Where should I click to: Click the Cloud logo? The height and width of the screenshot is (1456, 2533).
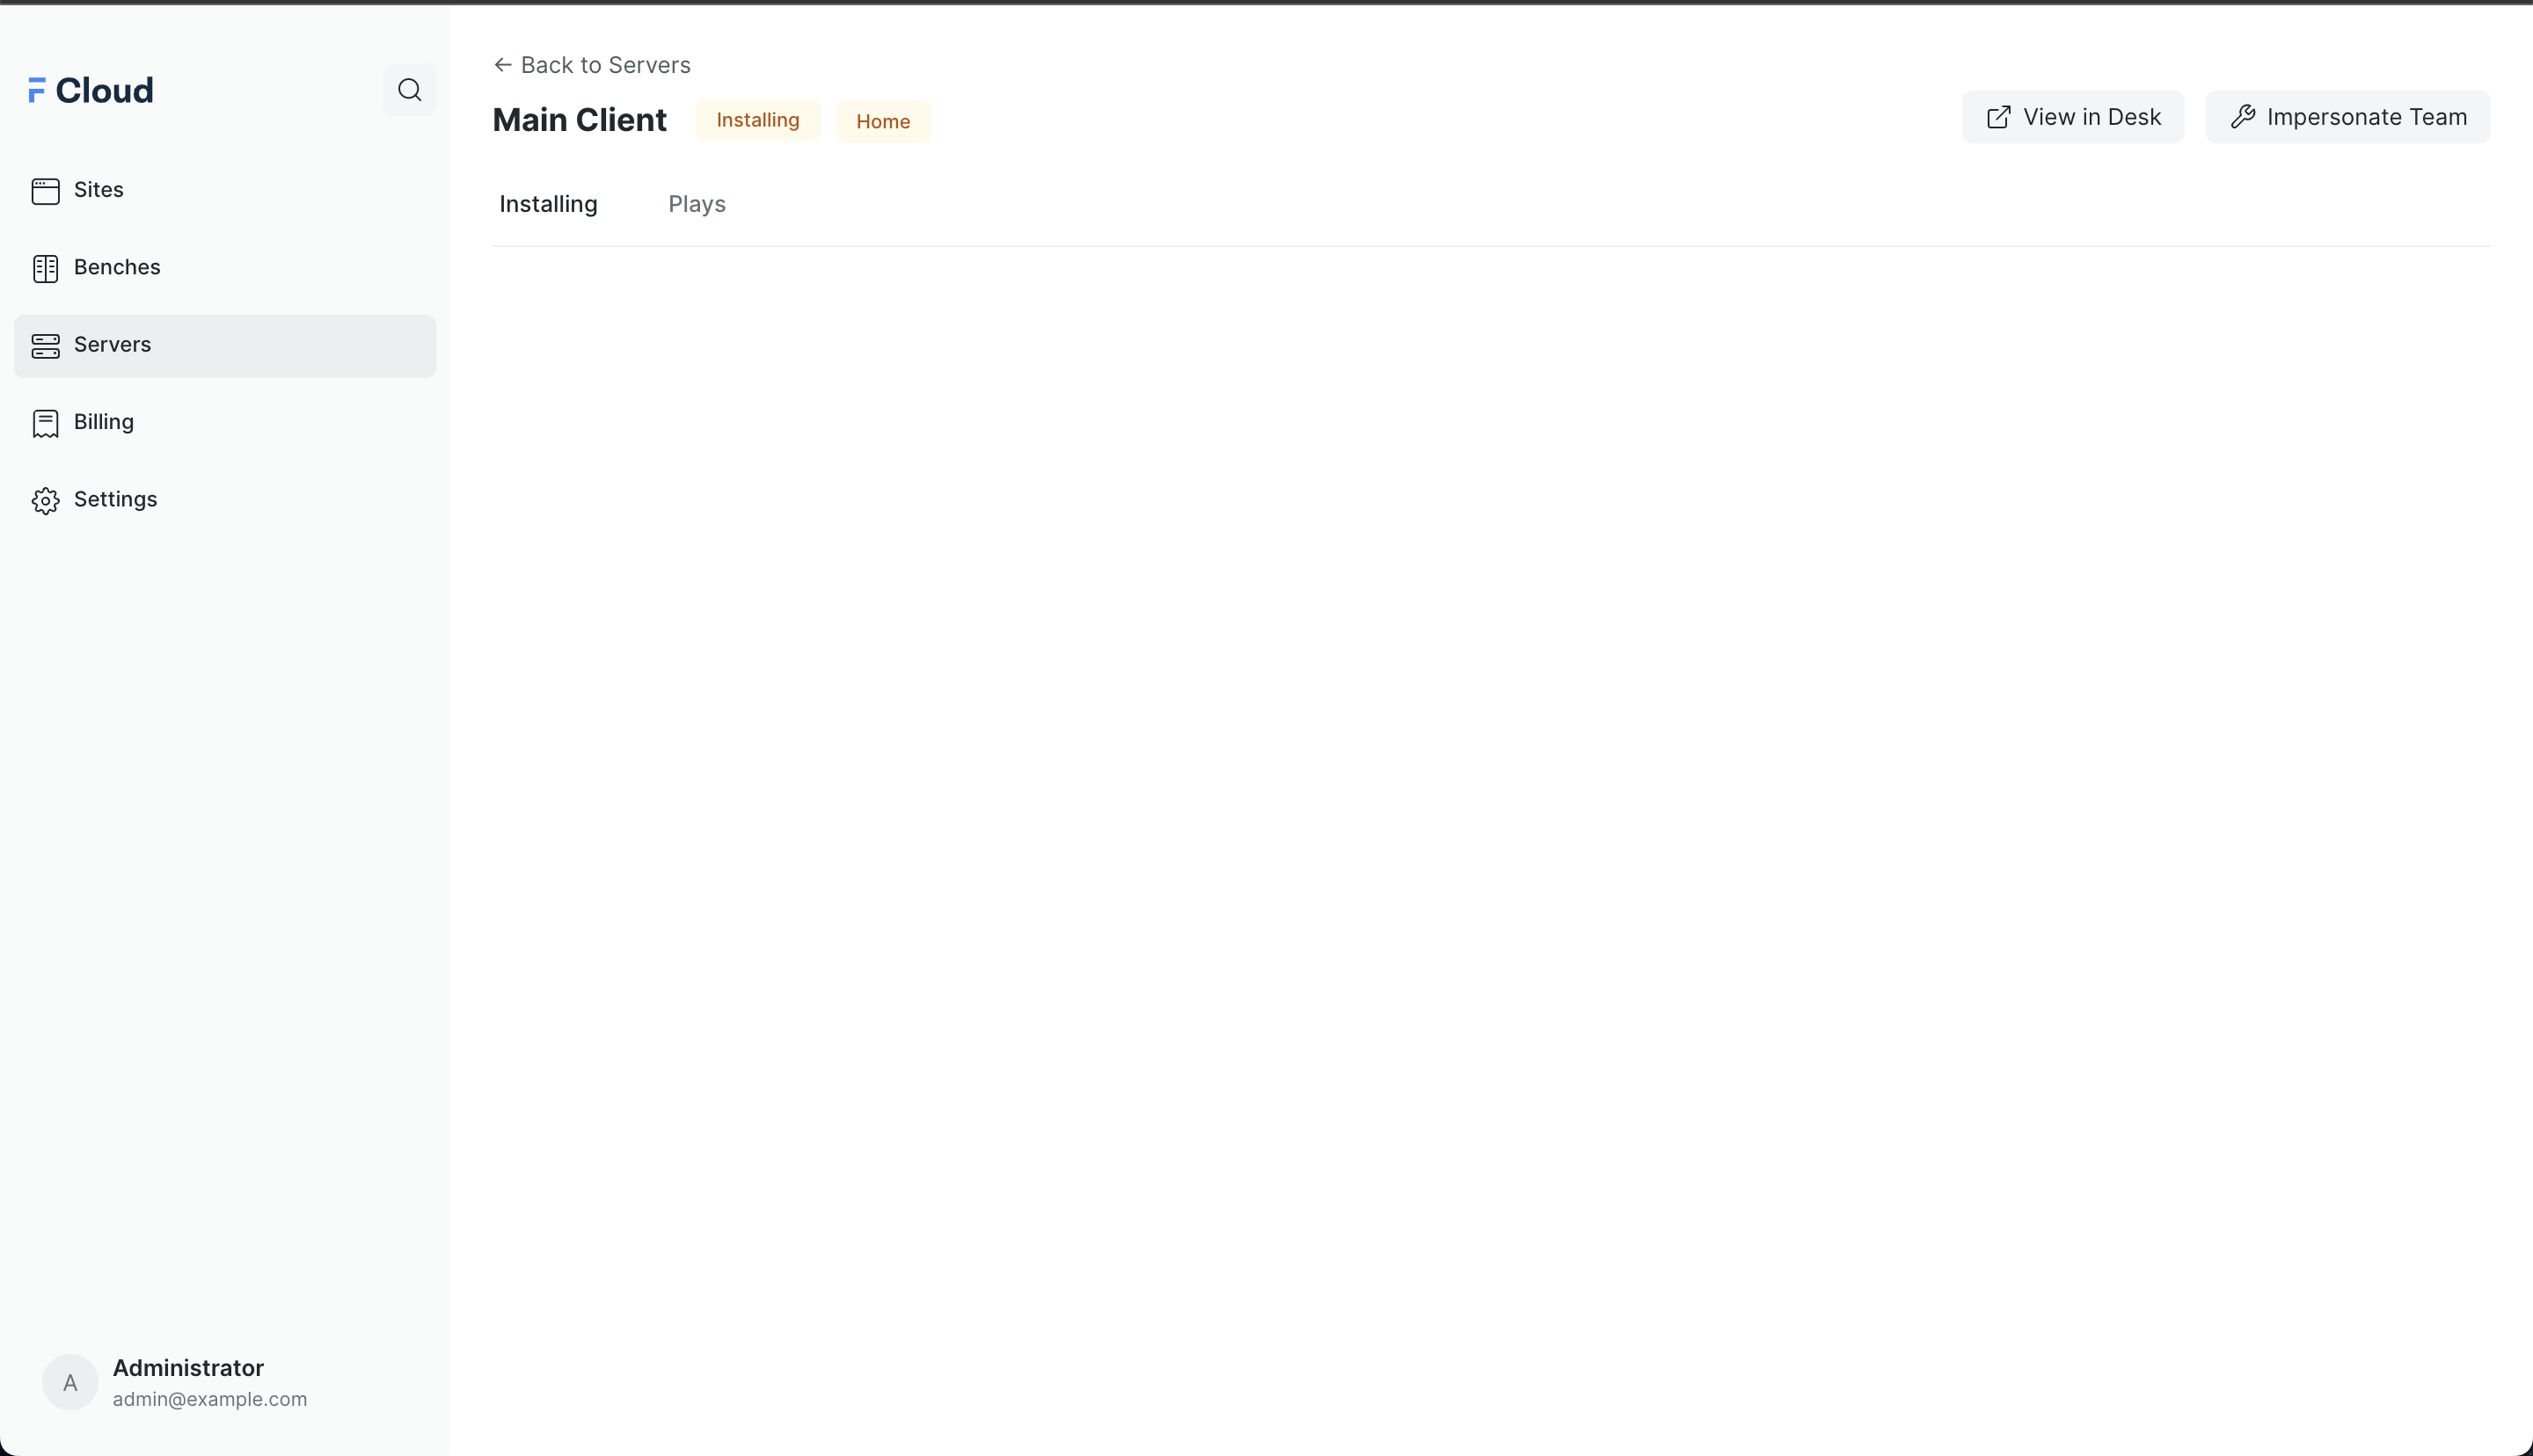[91, 91]
